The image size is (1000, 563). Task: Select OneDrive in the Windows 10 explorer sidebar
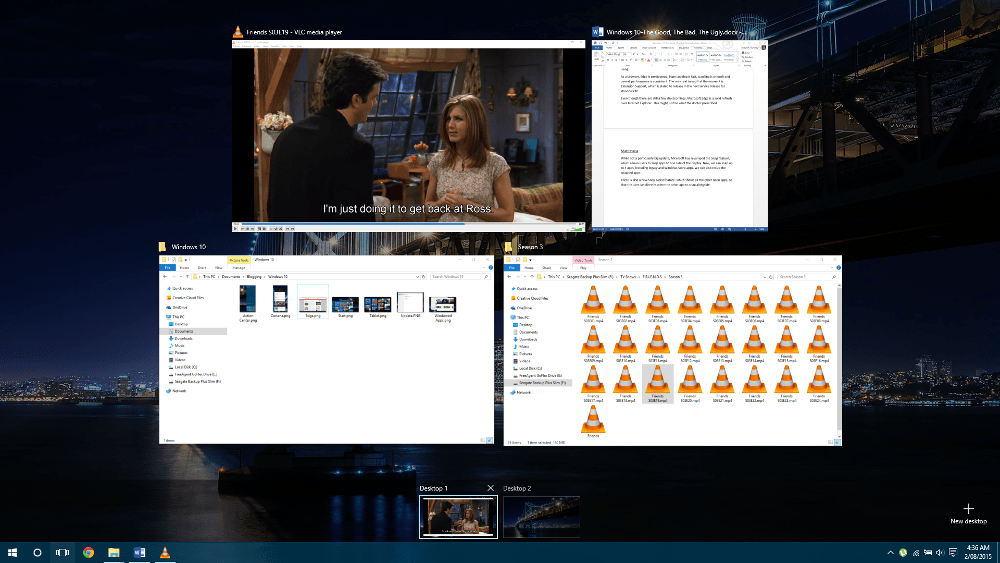click(177, 307)
